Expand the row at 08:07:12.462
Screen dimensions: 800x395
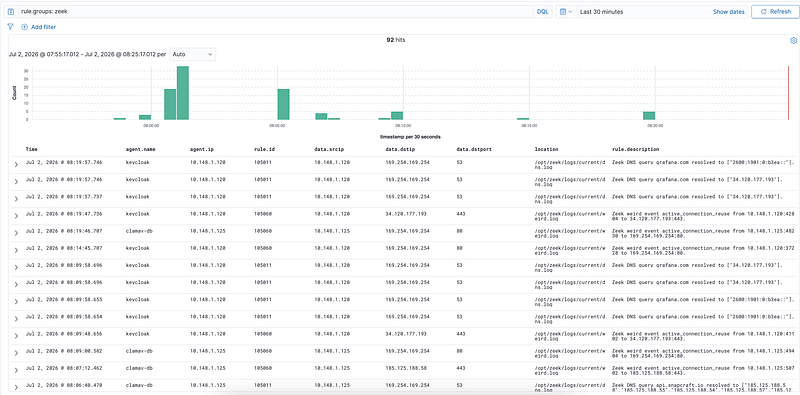tap(16, 370)
